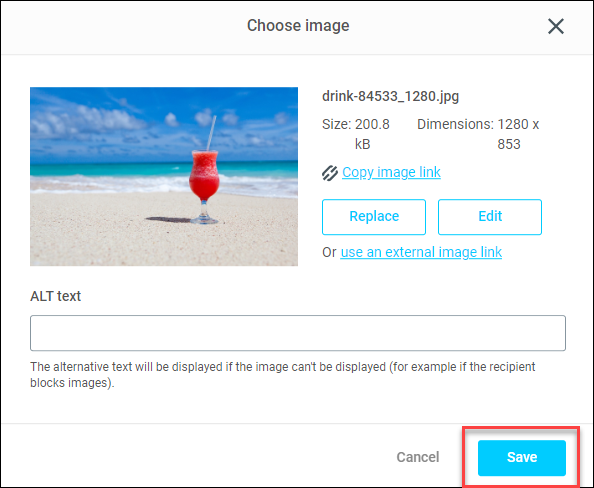Close the Choose image dialog
Screen dimensions: 594x488
click(556, 27)
